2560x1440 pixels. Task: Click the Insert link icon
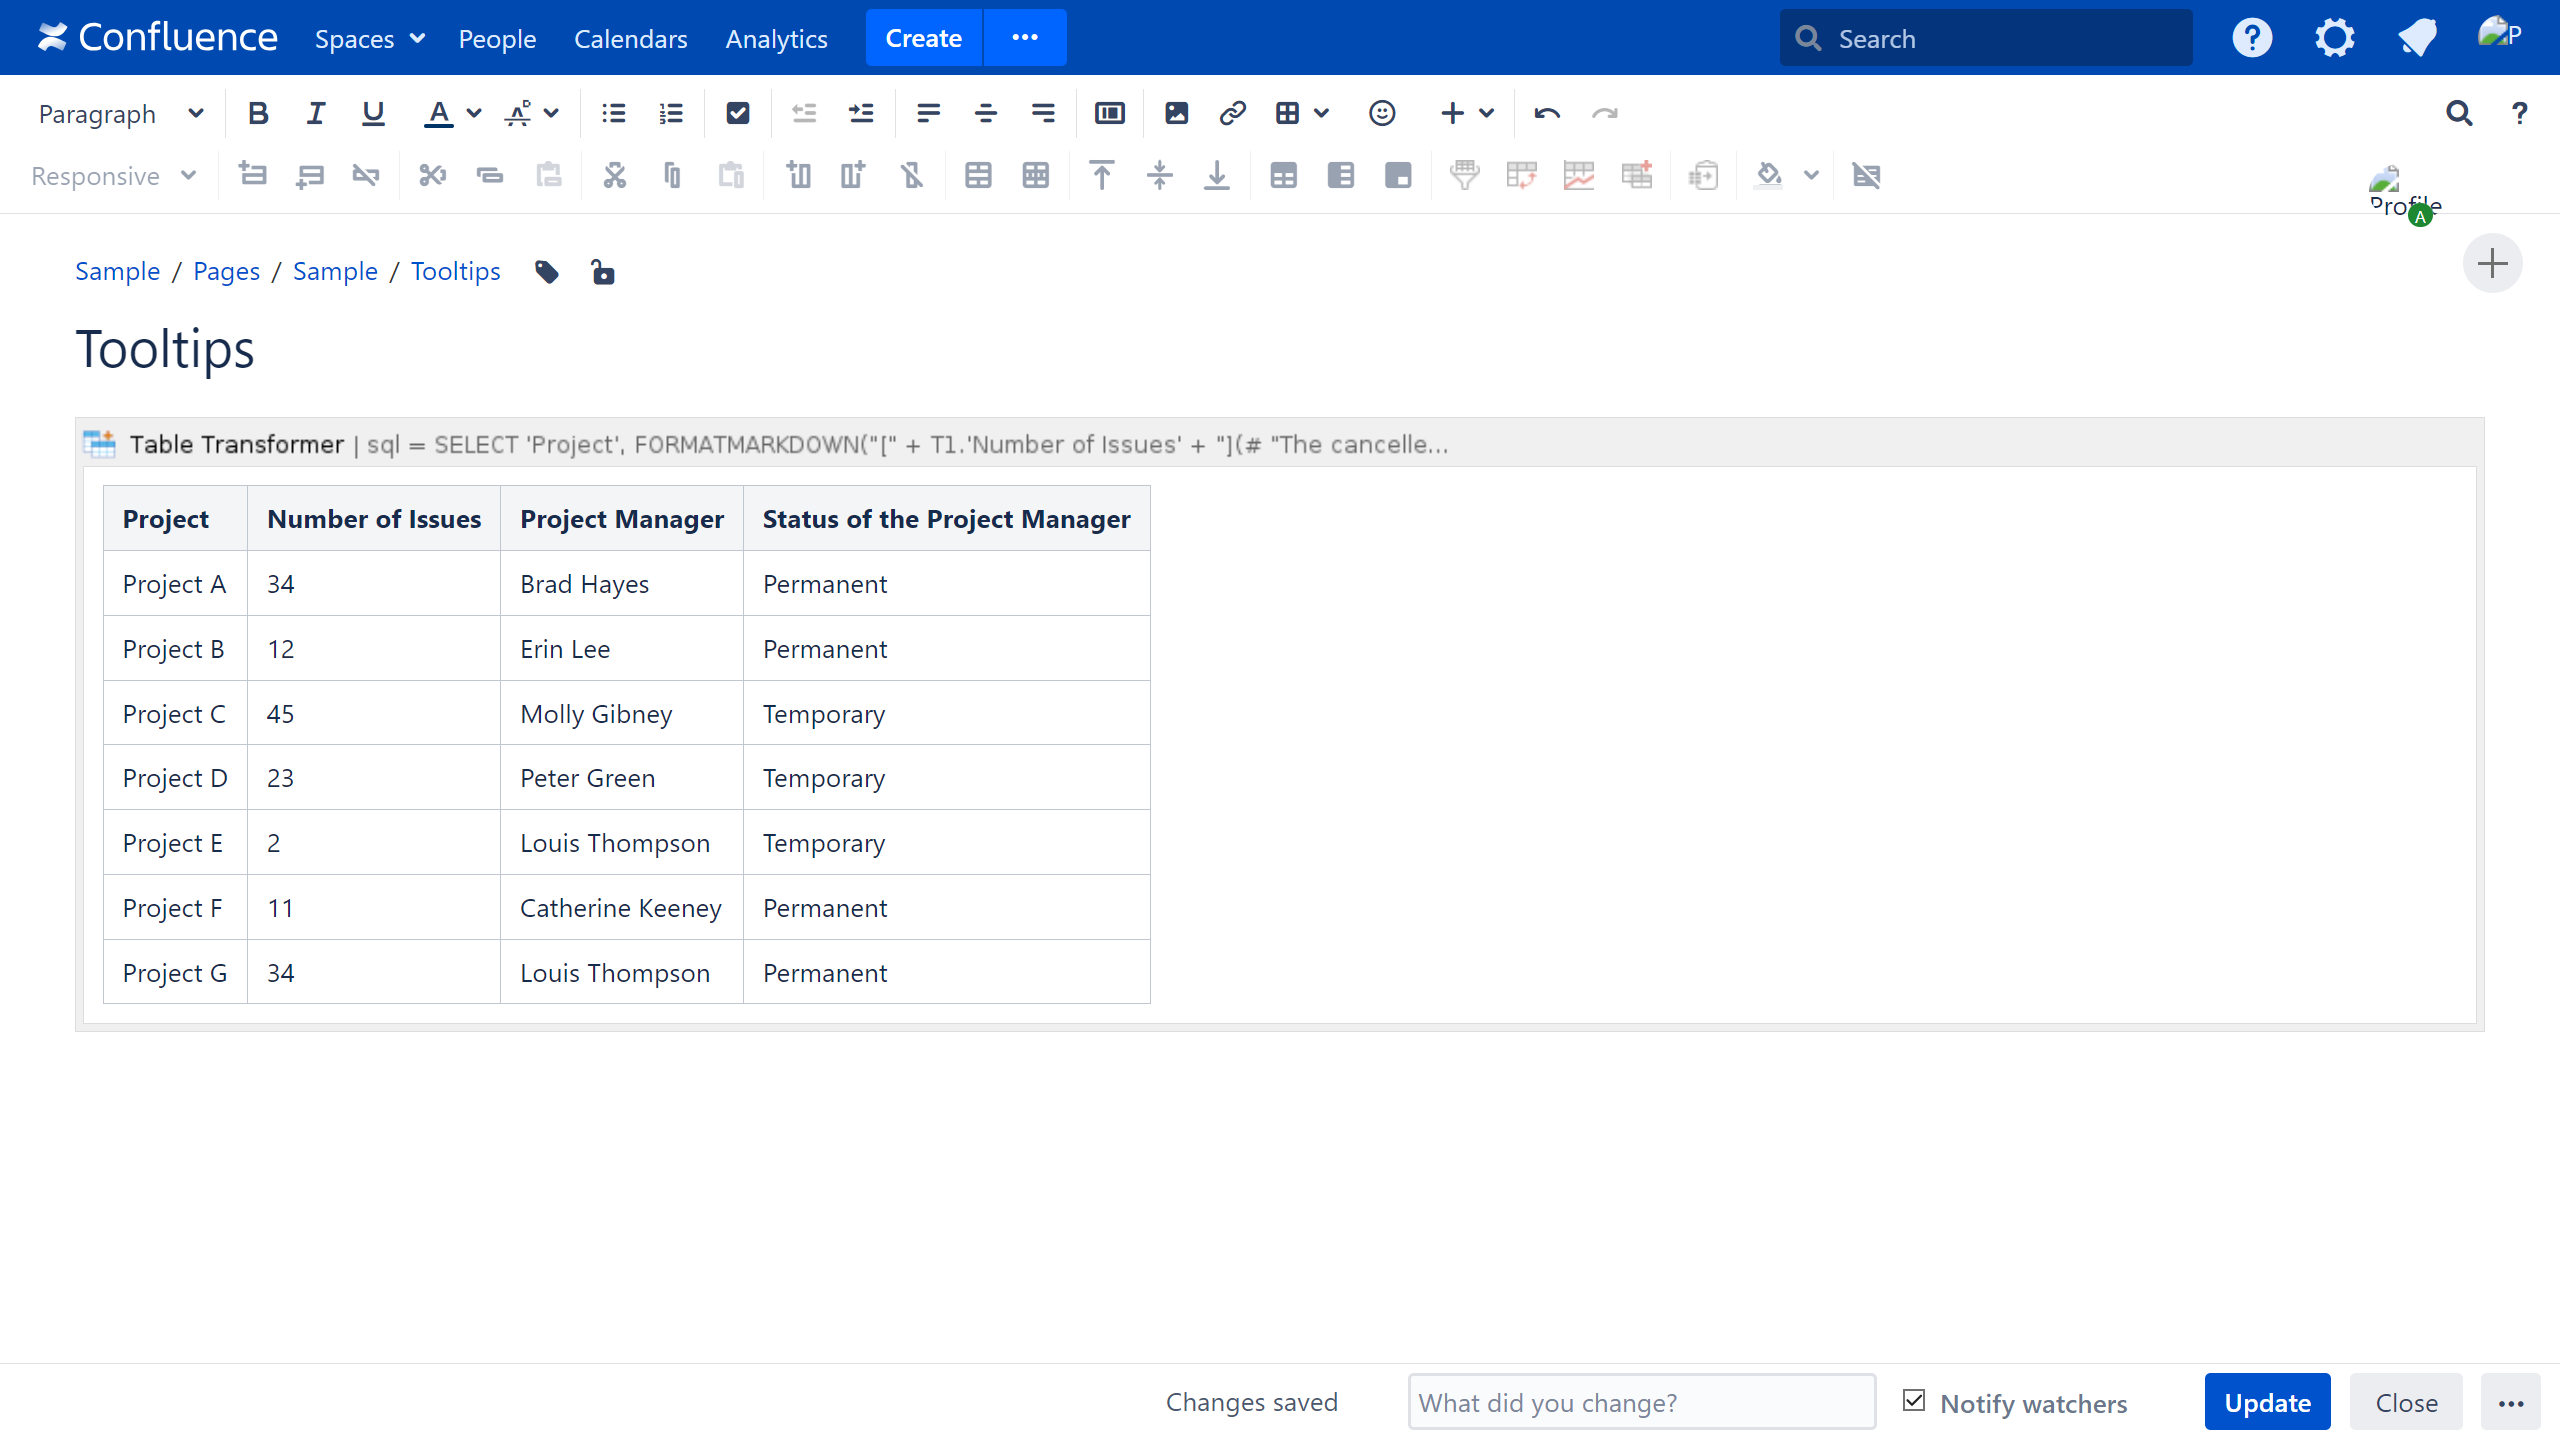(x=1232, y=114)
